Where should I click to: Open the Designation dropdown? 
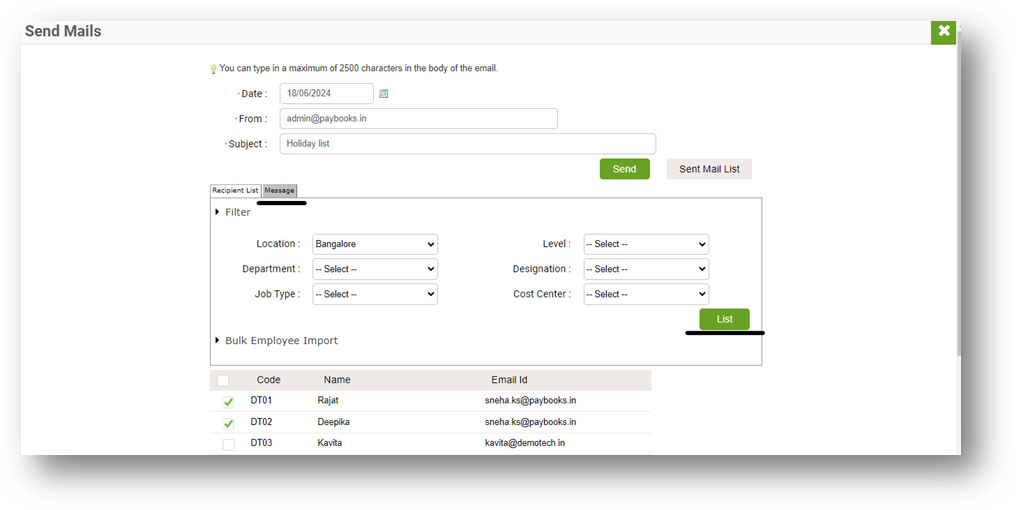click(646, 269)
